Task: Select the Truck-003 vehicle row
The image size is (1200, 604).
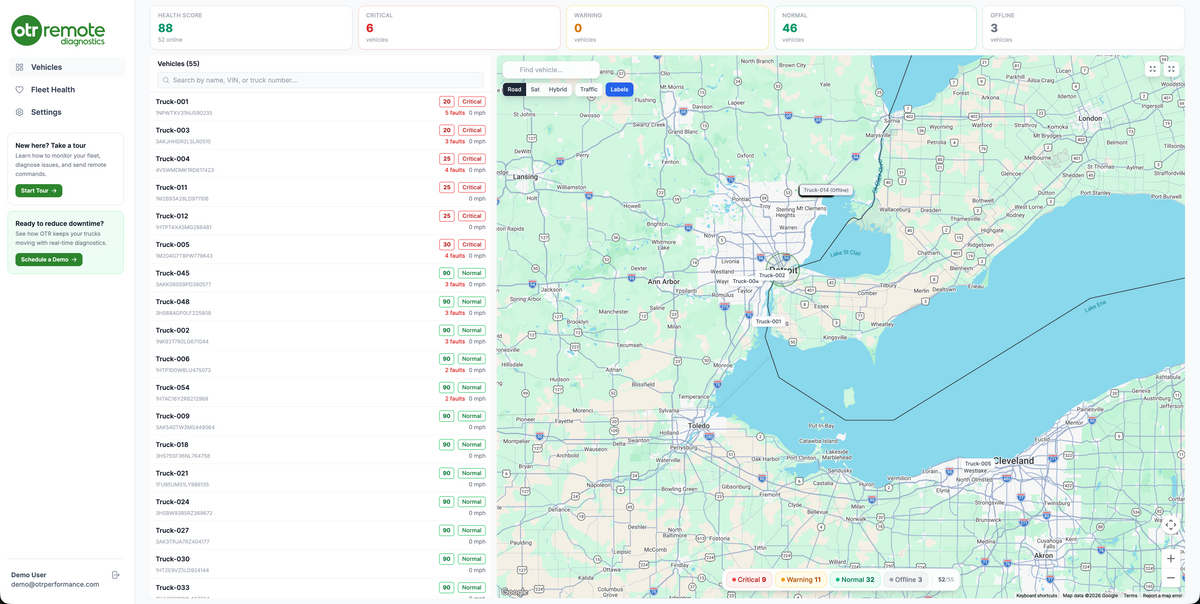Action: point(320,135)
